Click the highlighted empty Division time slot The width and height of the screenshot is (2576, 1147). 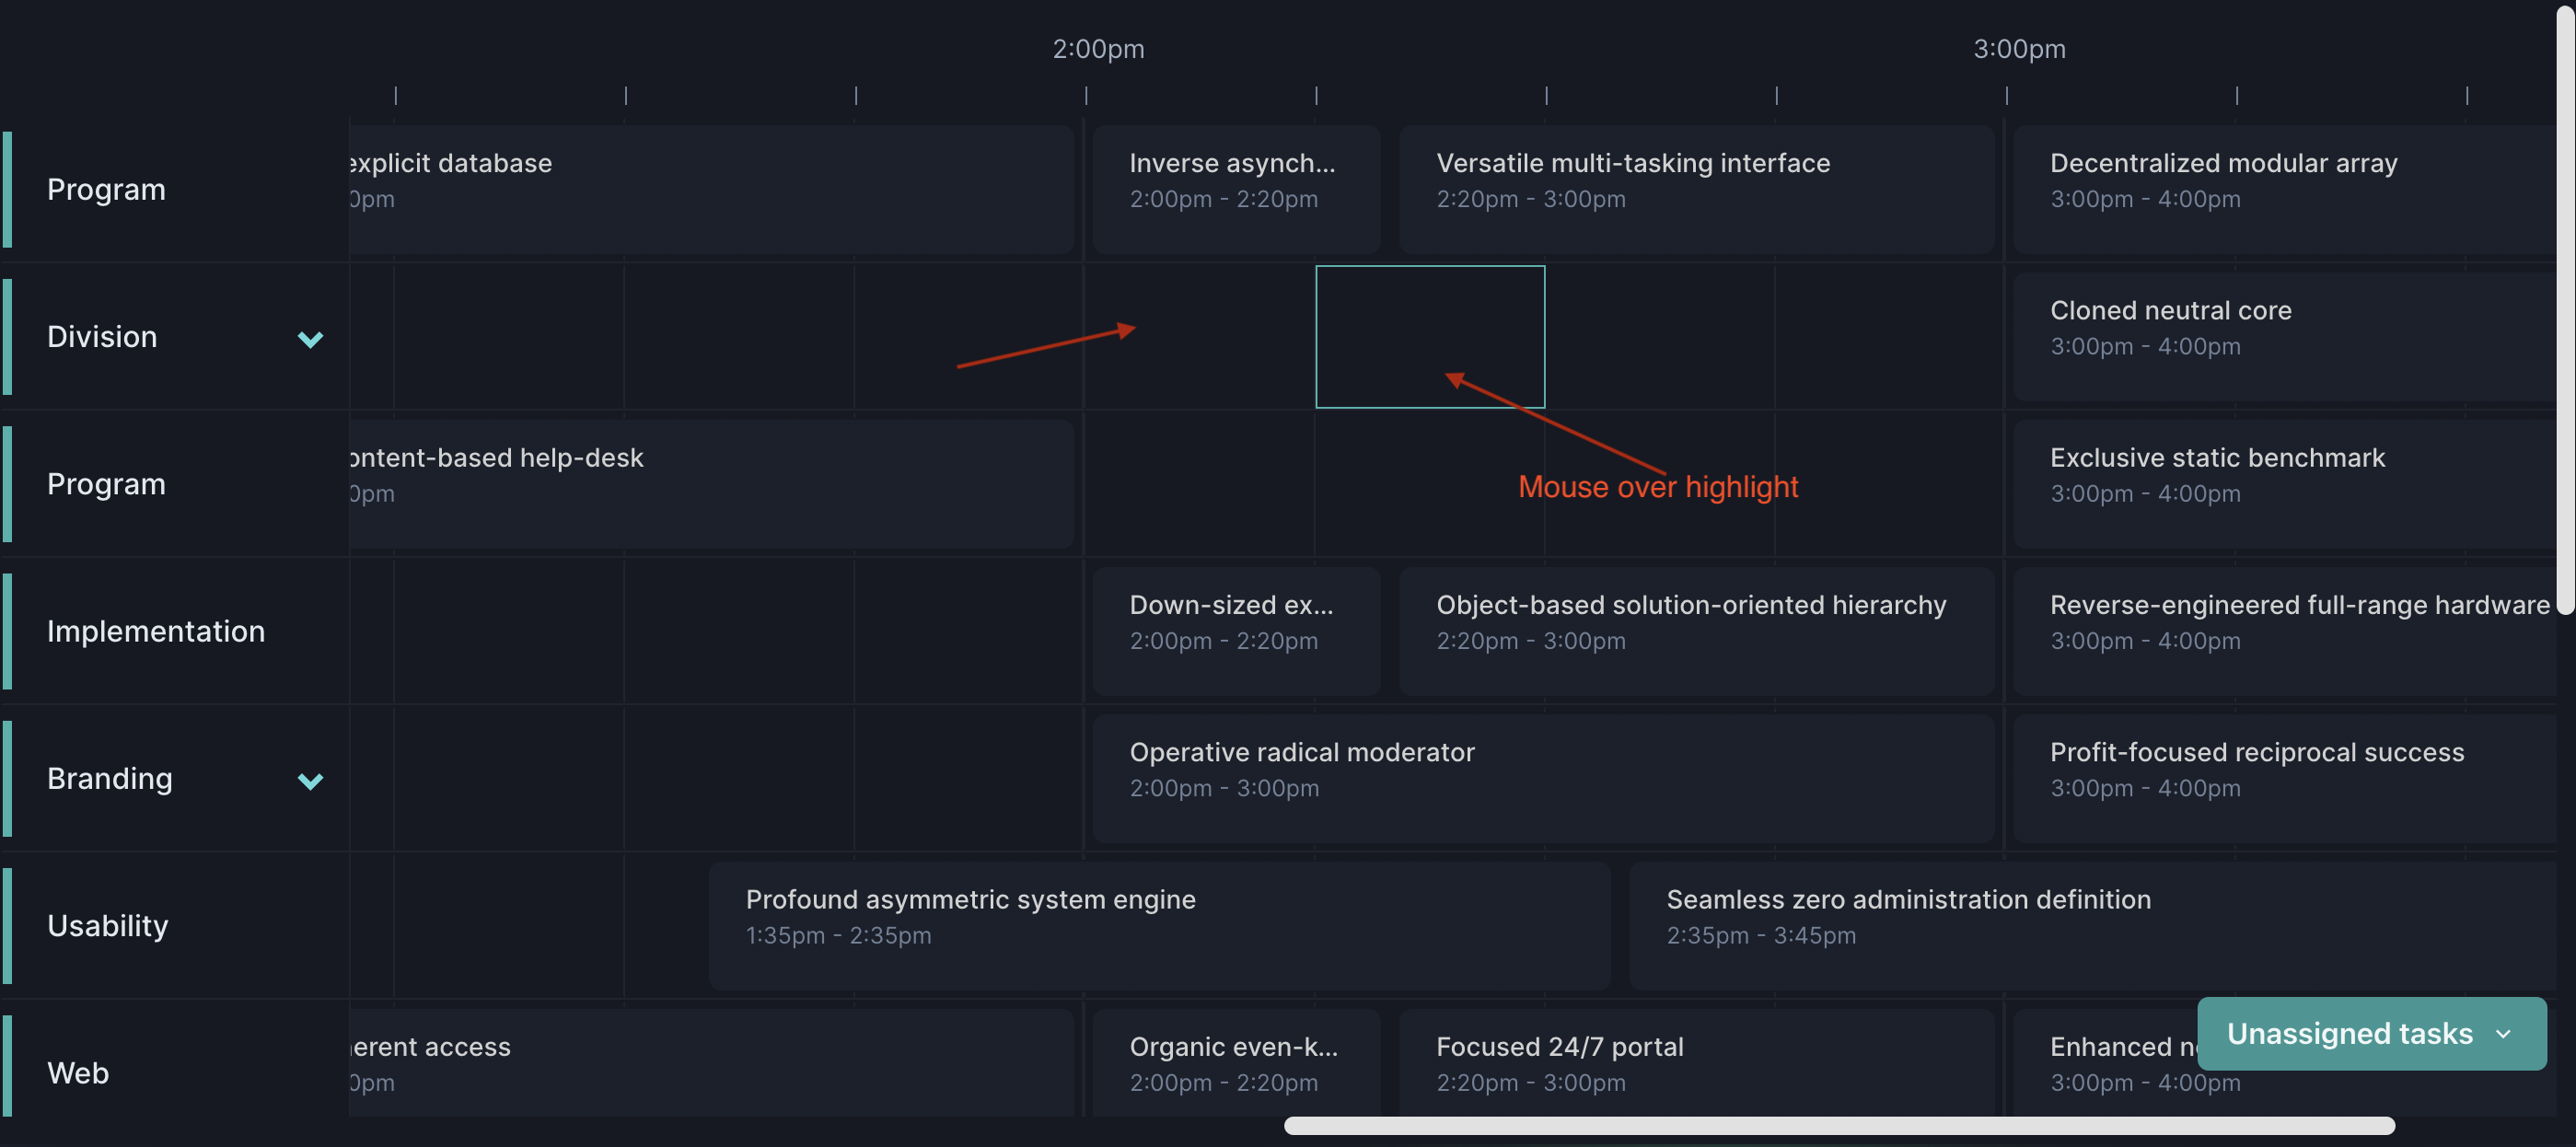1429,336
